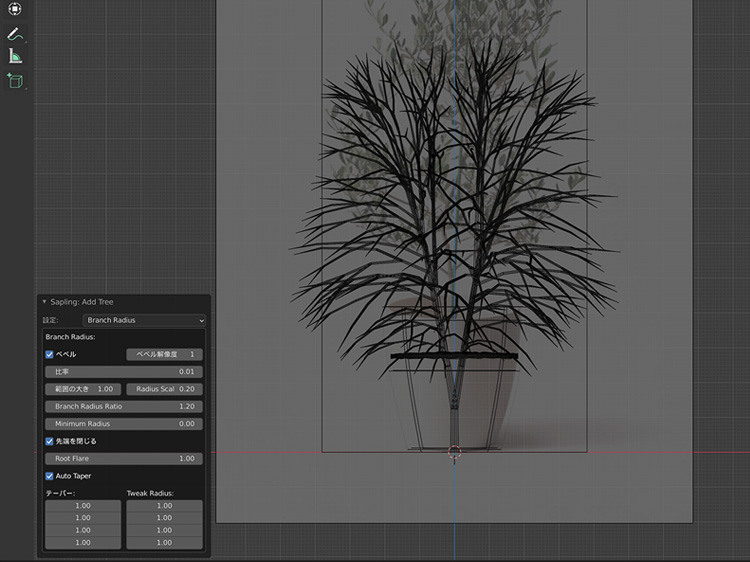
Task: Click the 比率 value field
Action: (124, 372)
